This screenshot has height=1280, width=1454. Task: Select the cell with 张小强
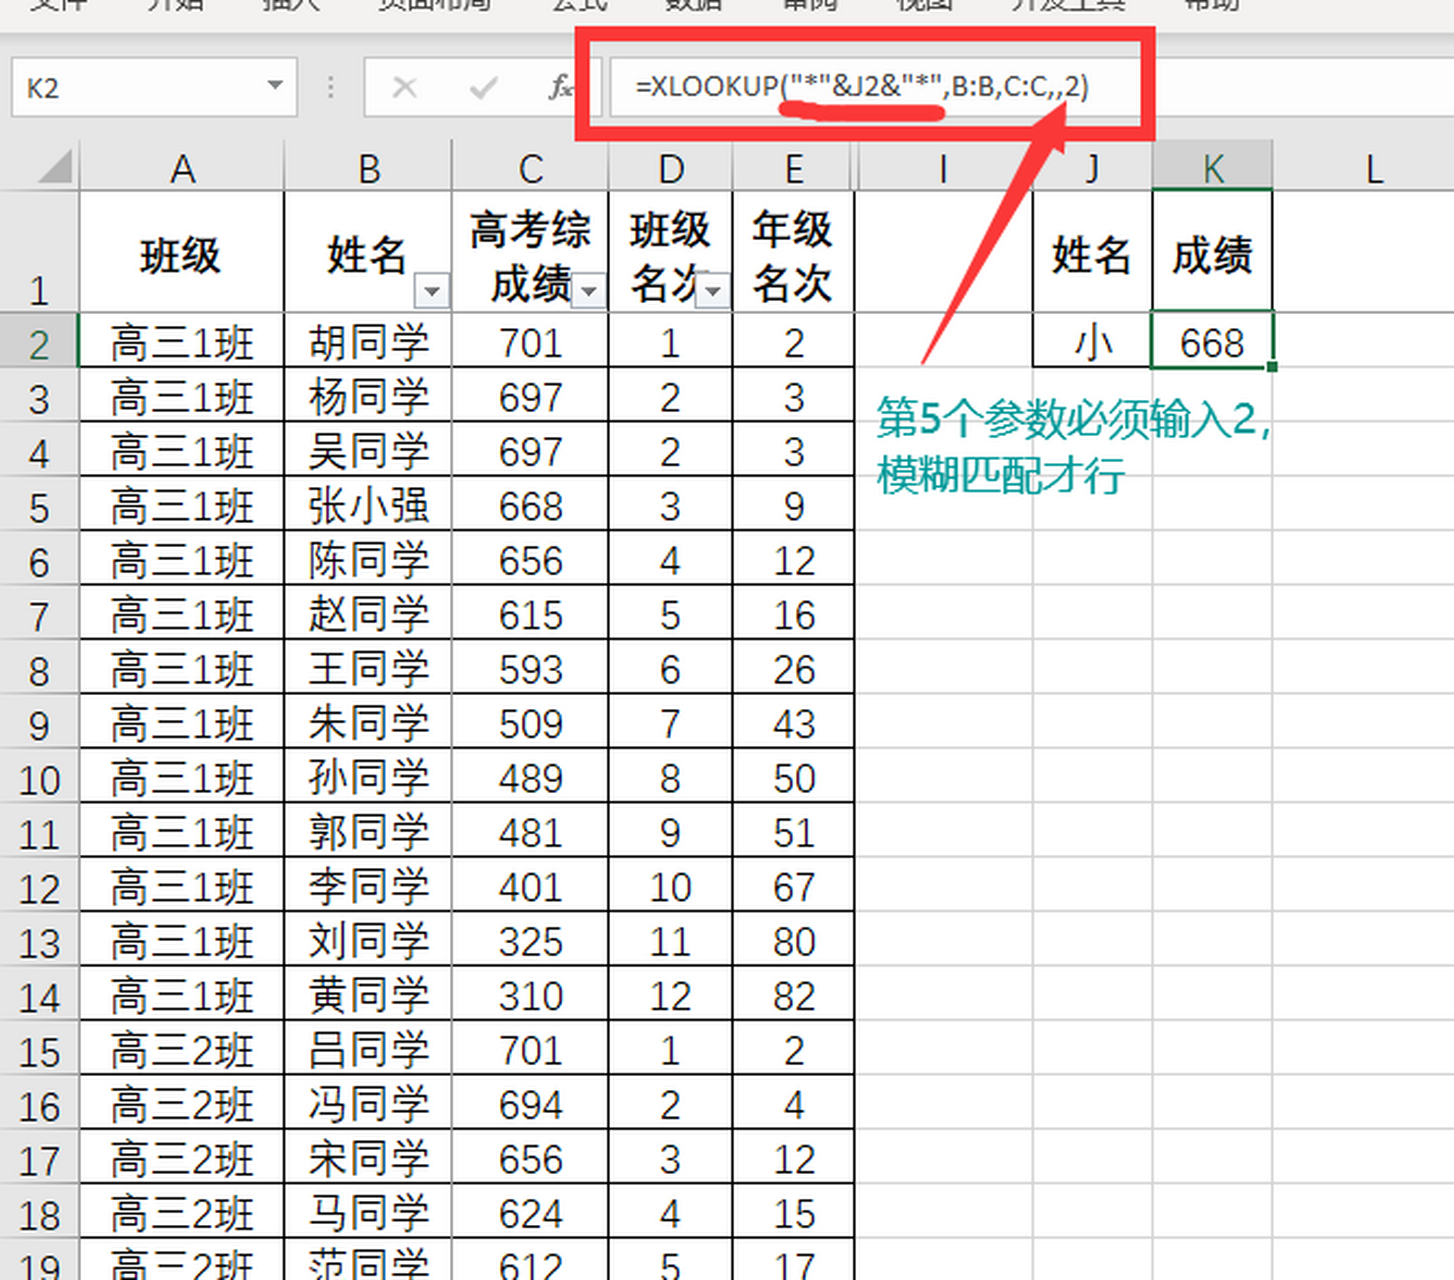click(368, 505)
